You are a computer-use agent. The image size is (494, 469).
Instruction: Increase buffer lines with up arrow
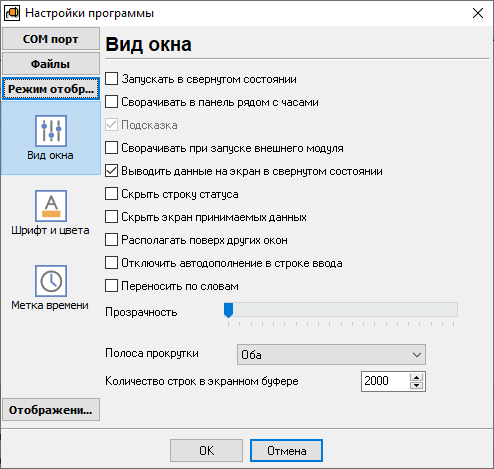[416, 377]
